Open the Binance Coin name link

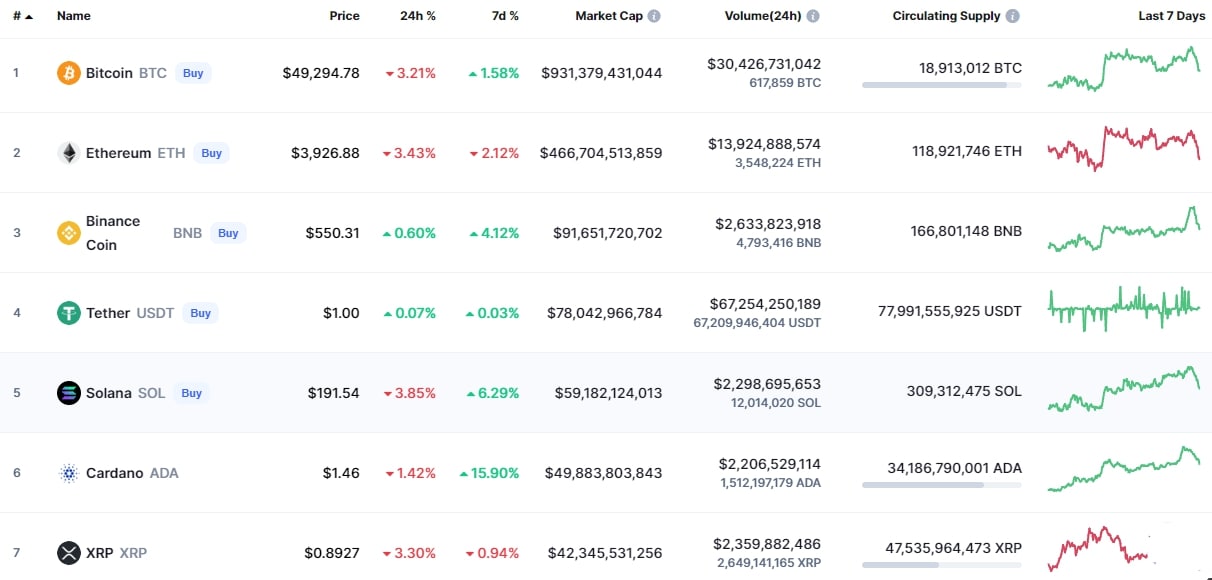(x=113, y=233)
